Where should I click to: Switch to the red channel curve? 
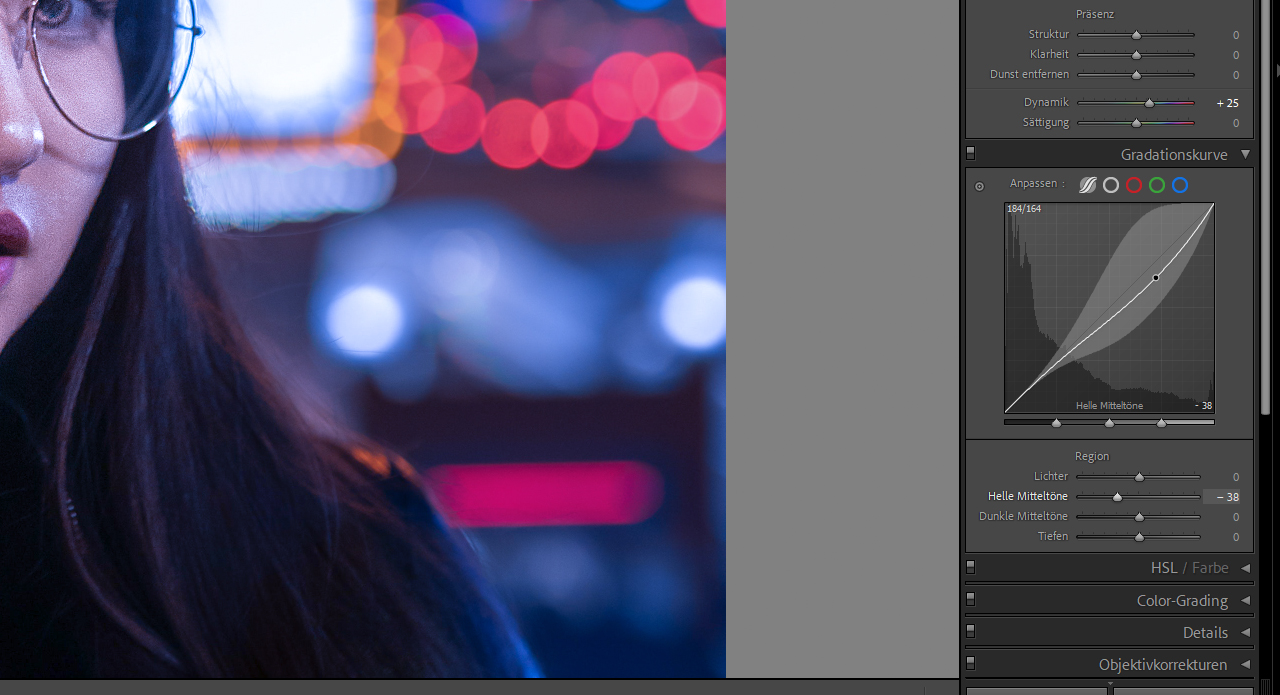1134,185
